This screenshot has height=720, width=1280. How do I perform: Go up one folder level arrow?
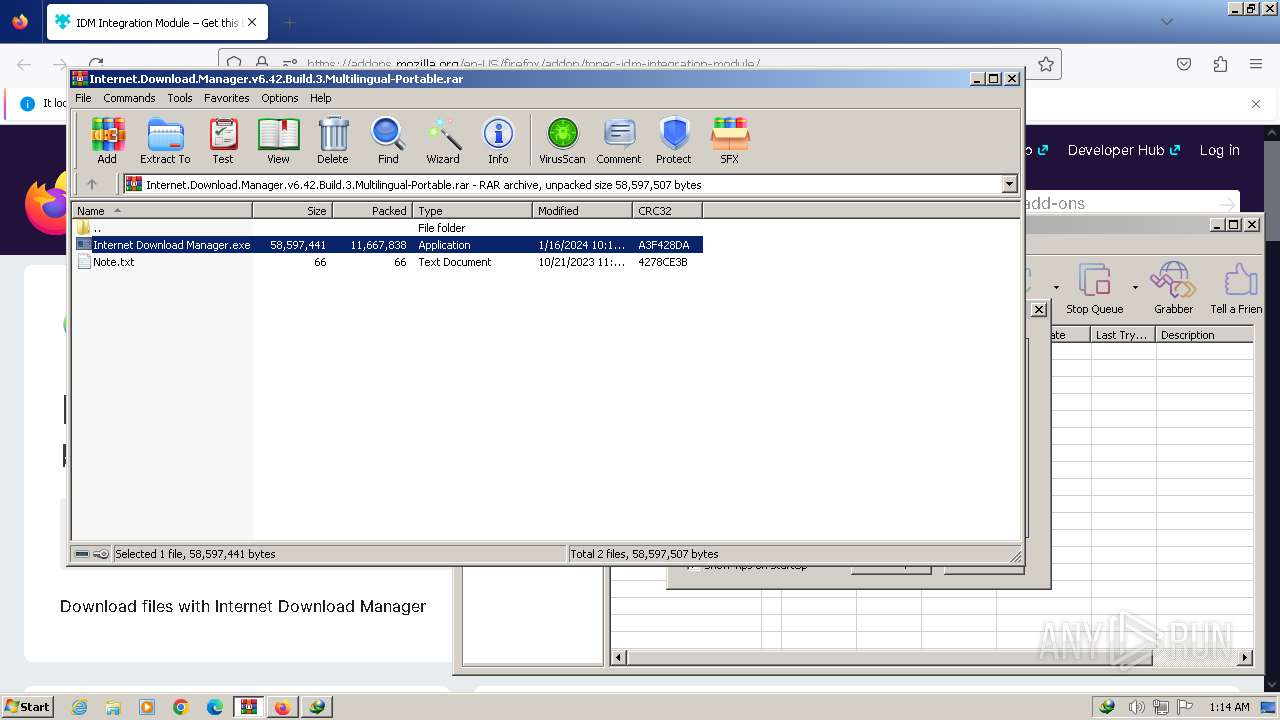click(92, 184)
